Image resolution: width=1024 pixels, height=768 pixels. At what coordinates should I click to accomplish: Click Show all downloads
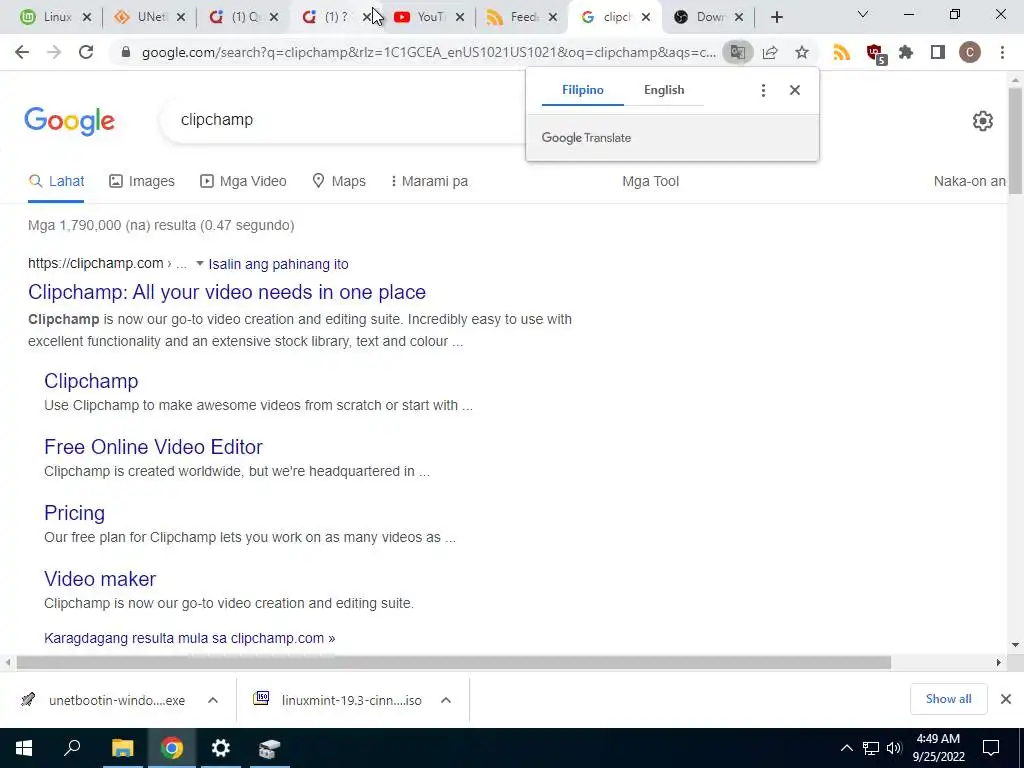click(x=948, y=699)
